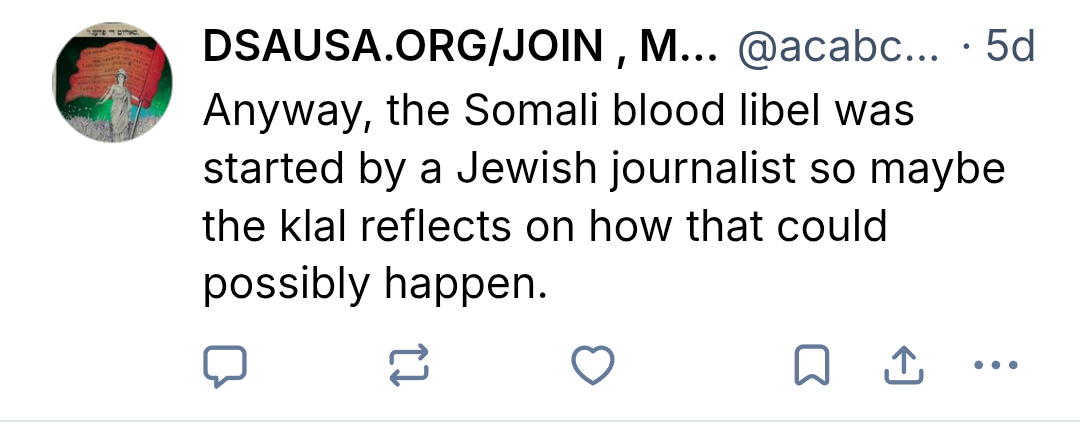
Task: Click the line starting with 'Anyway, the Somali'
Action: coord(559,110)
